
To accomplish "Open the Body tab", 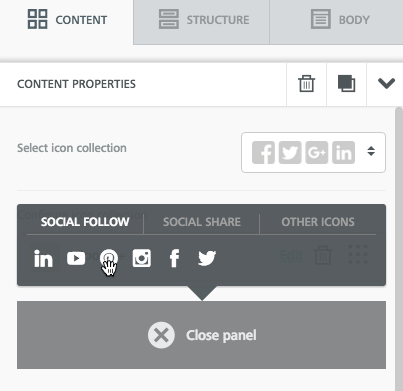I will point(336,20).
